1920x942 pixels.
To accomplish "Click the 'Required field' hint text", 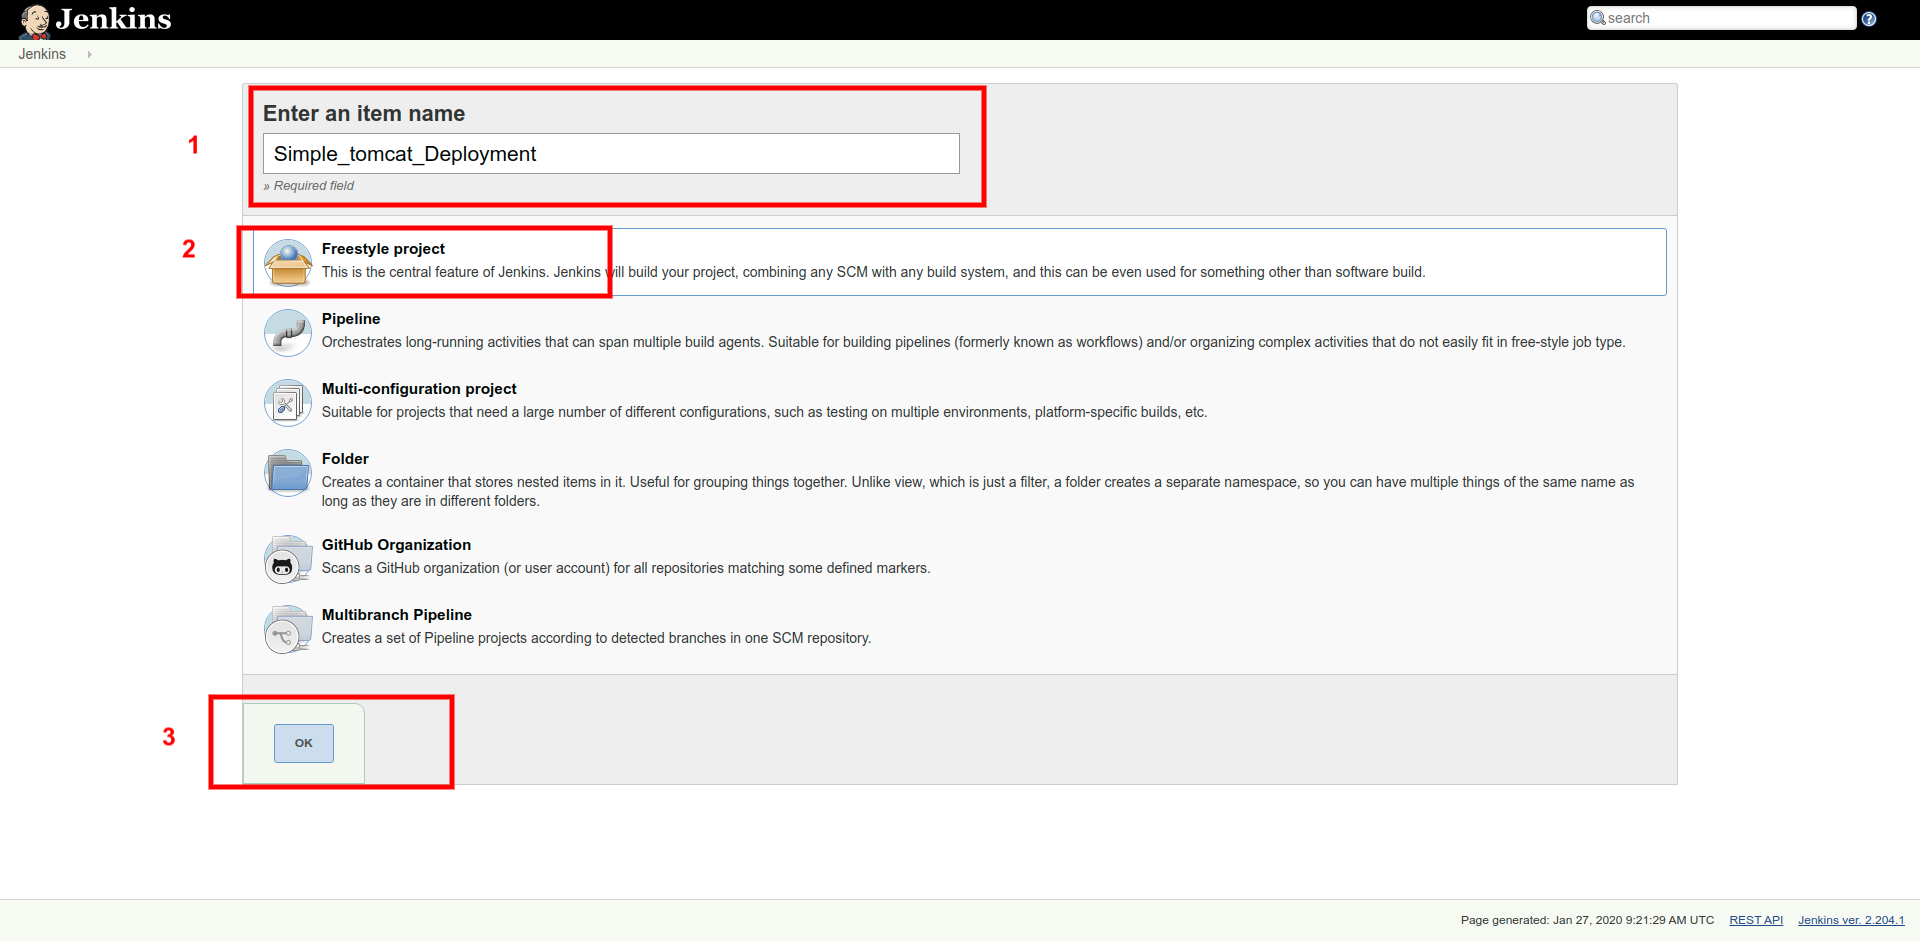I will pyautogui.click(x=309, y=186).
